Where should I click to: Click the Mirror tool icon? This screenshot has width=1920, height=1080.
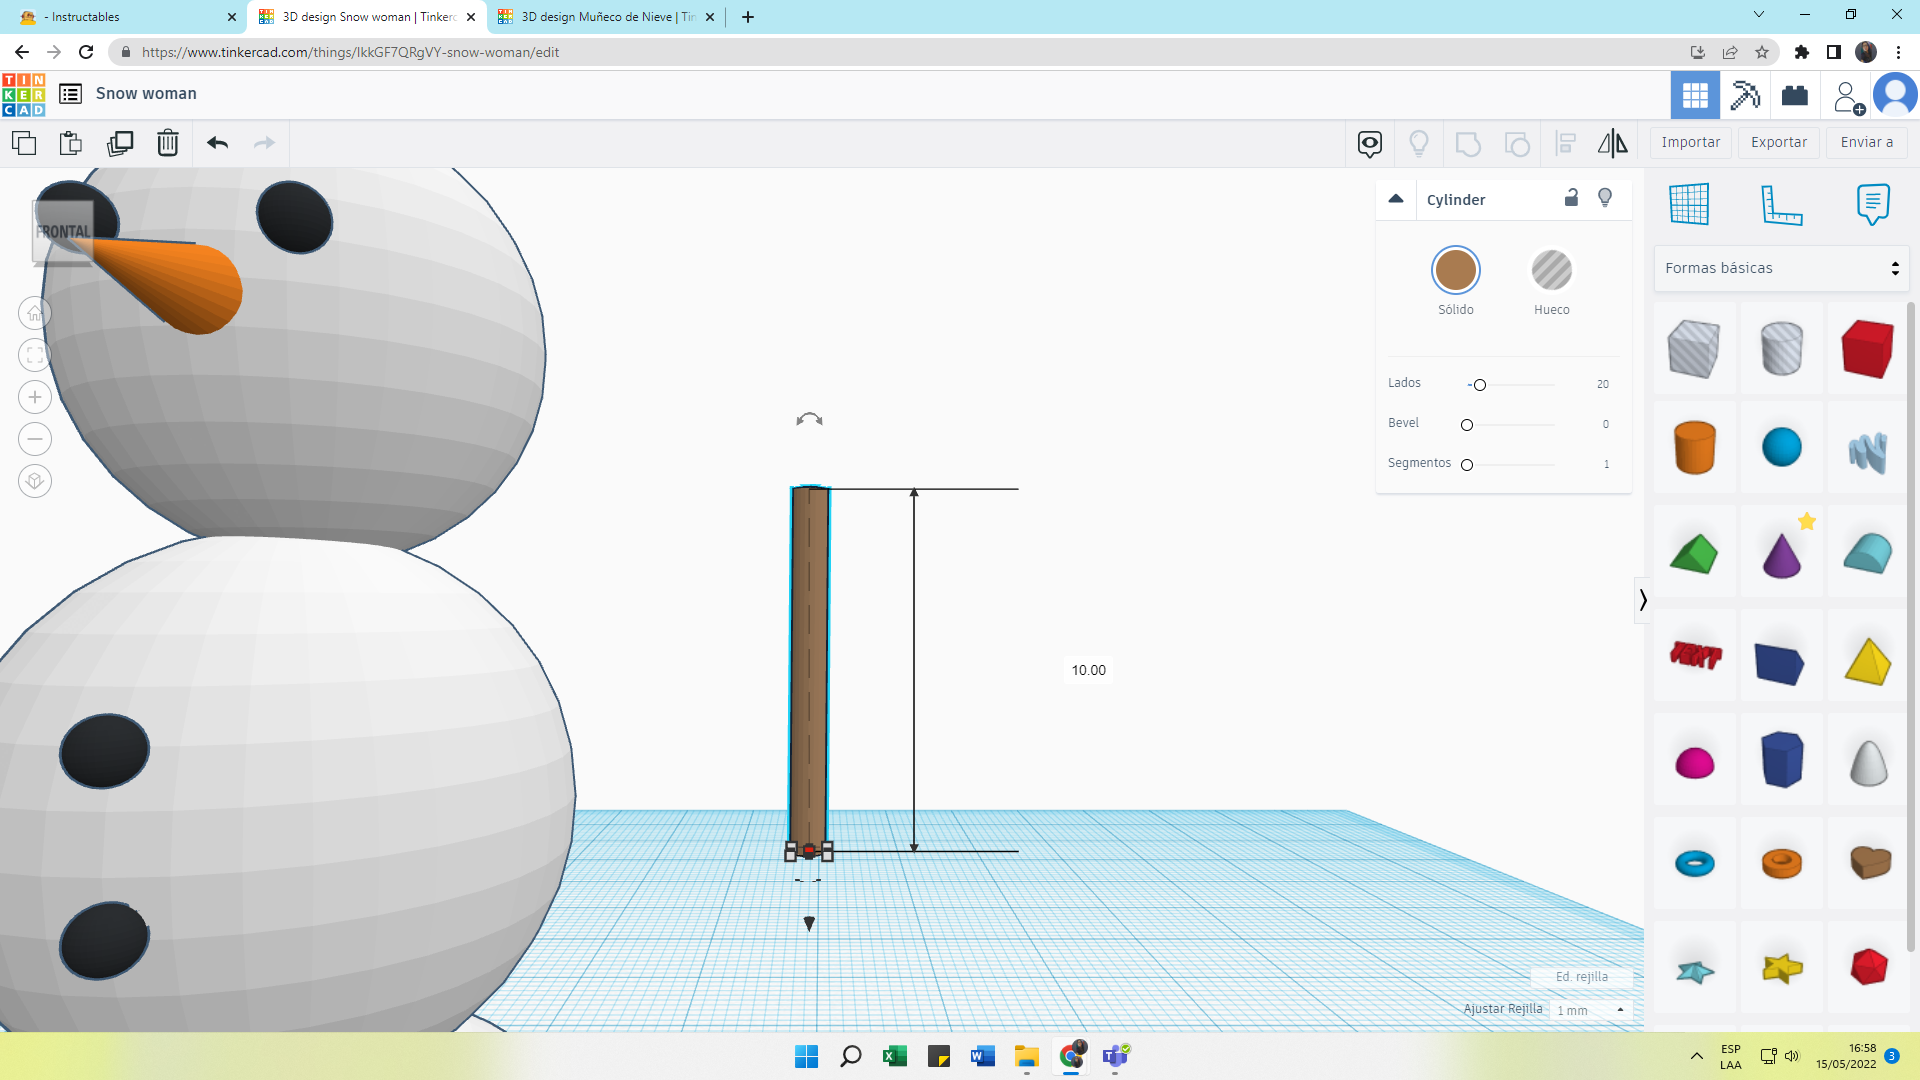point(1612,143)
